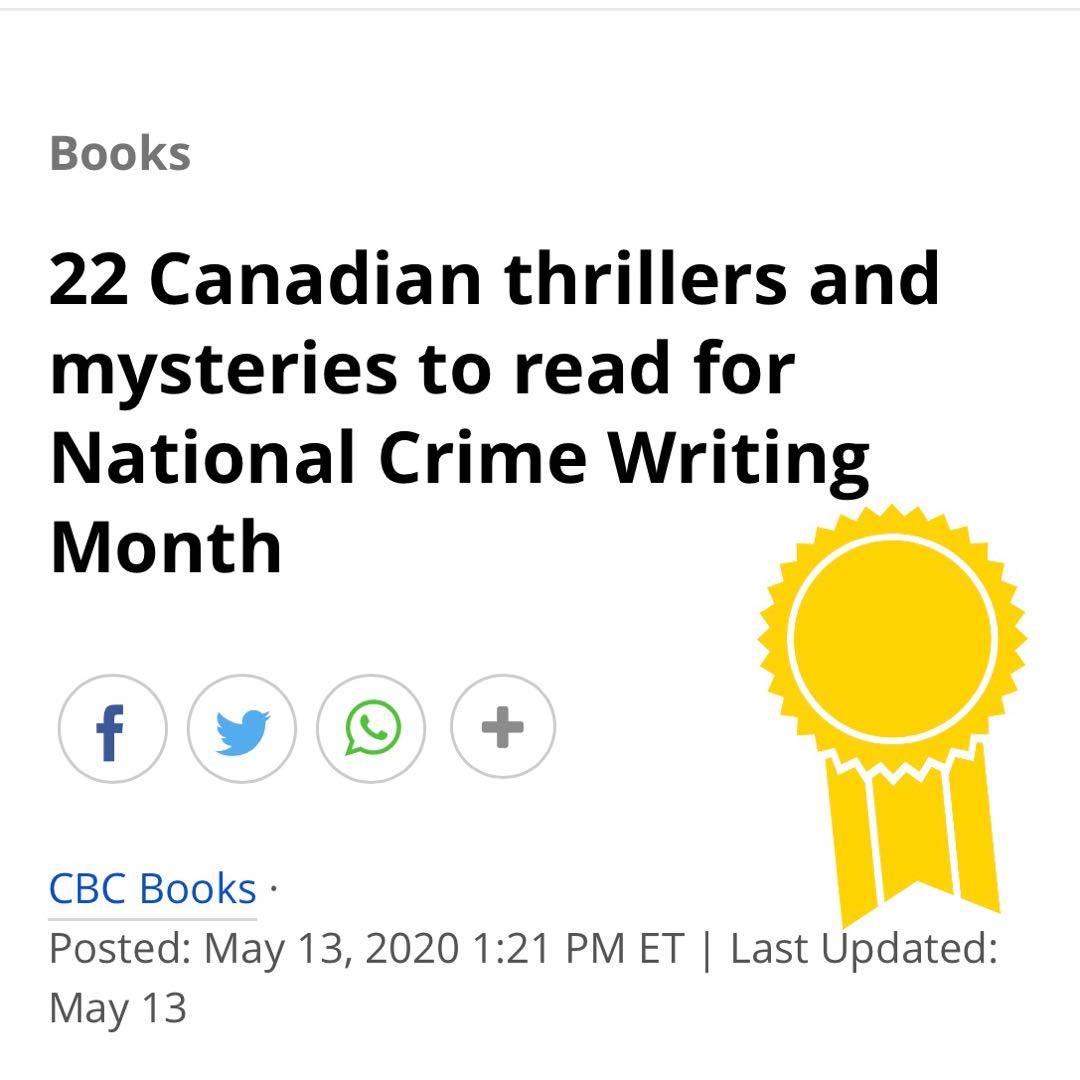1080x1080 pixels.
Task: Go to the Books section label
Action: (120, 153)
